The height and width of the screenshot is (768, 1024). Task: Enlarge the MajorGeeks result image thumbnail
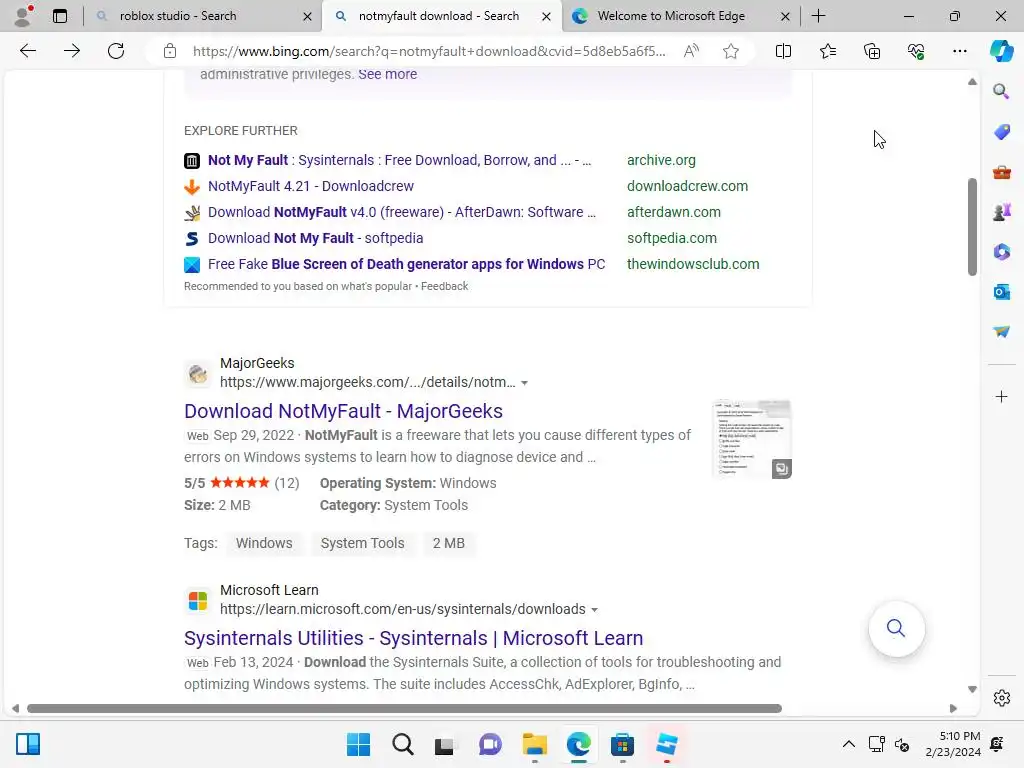click(781, 468)
